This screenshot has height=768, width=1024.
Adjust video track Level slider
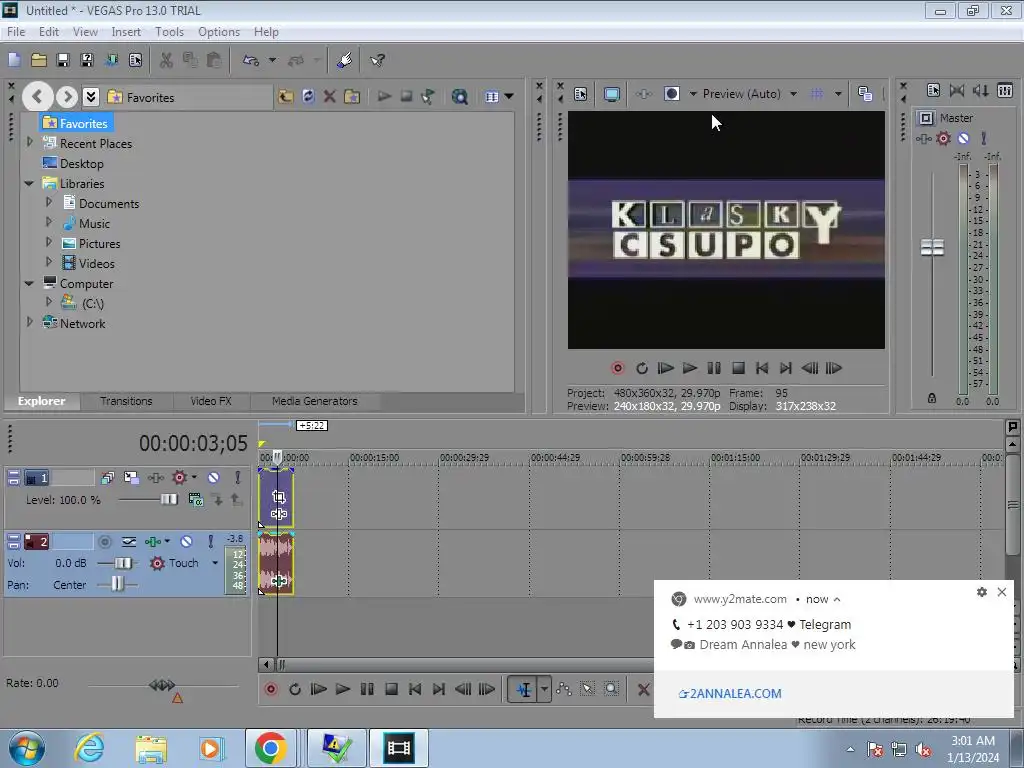pos(168,500)
